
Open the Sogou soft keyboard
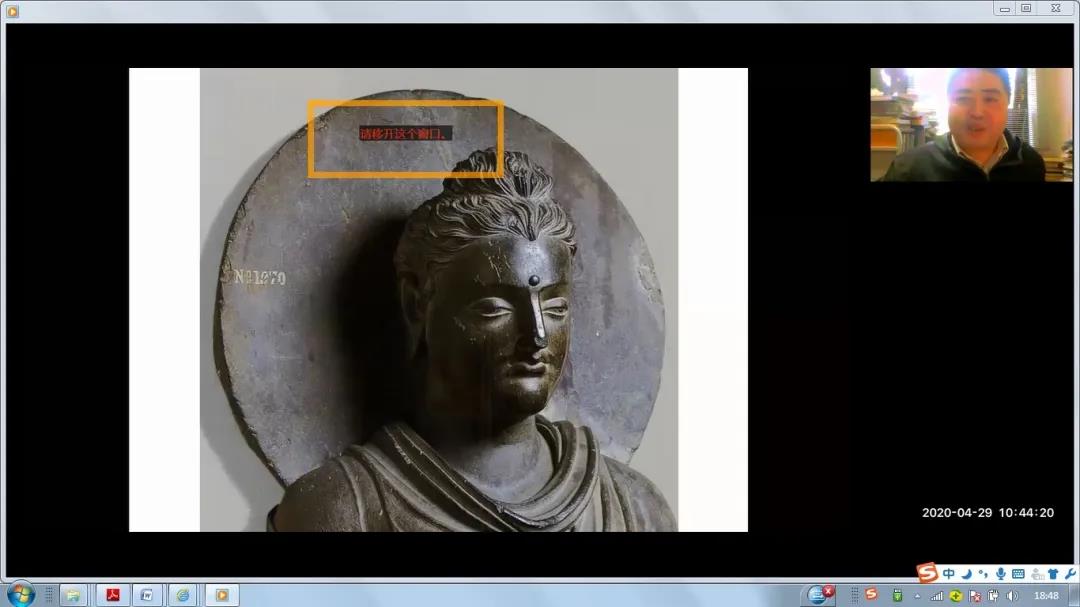(1018, 574)
